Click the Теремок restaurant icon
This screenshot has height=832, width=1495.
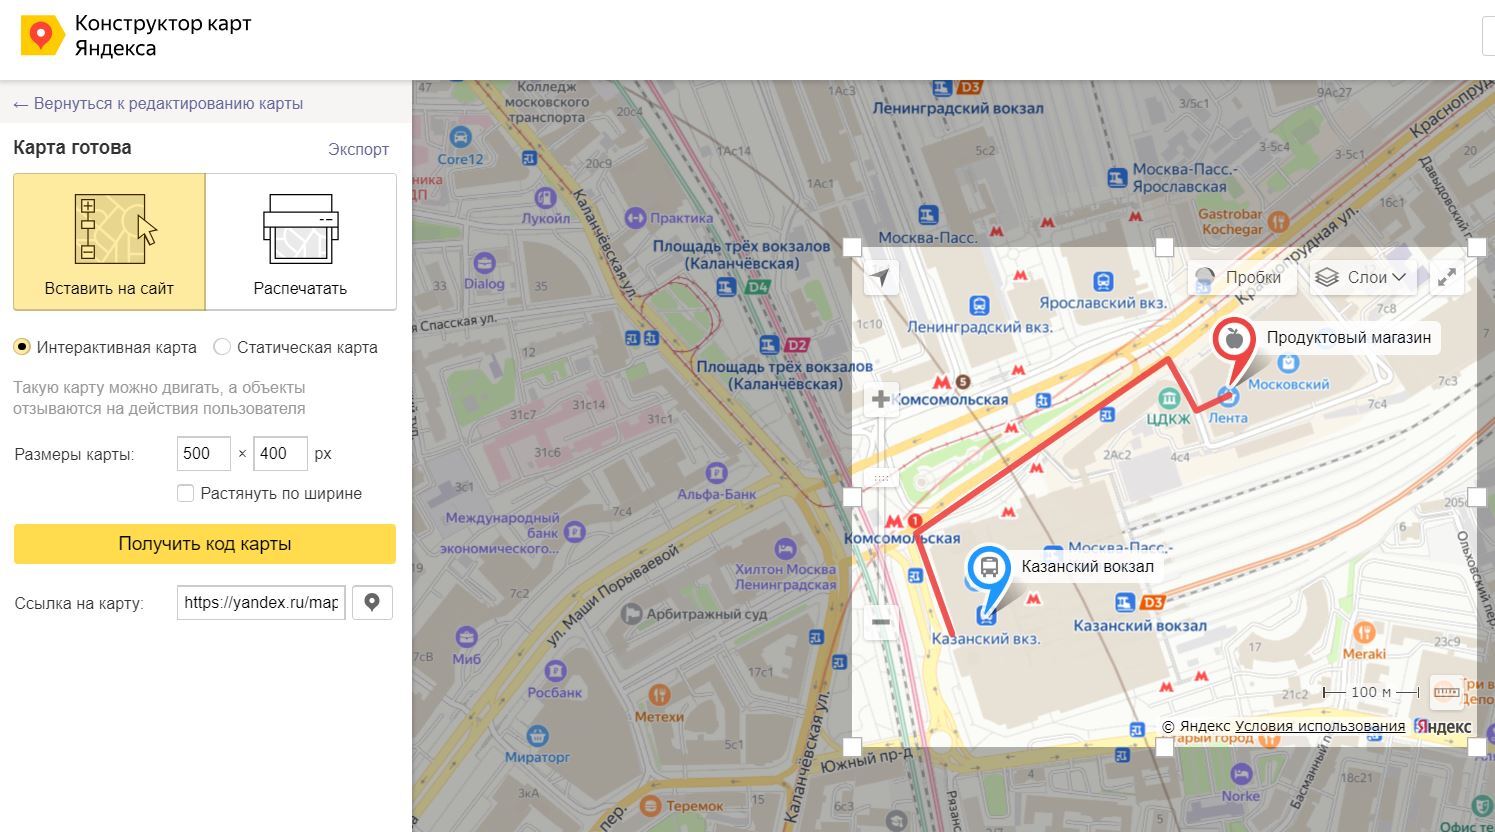[x=650, y=804]
